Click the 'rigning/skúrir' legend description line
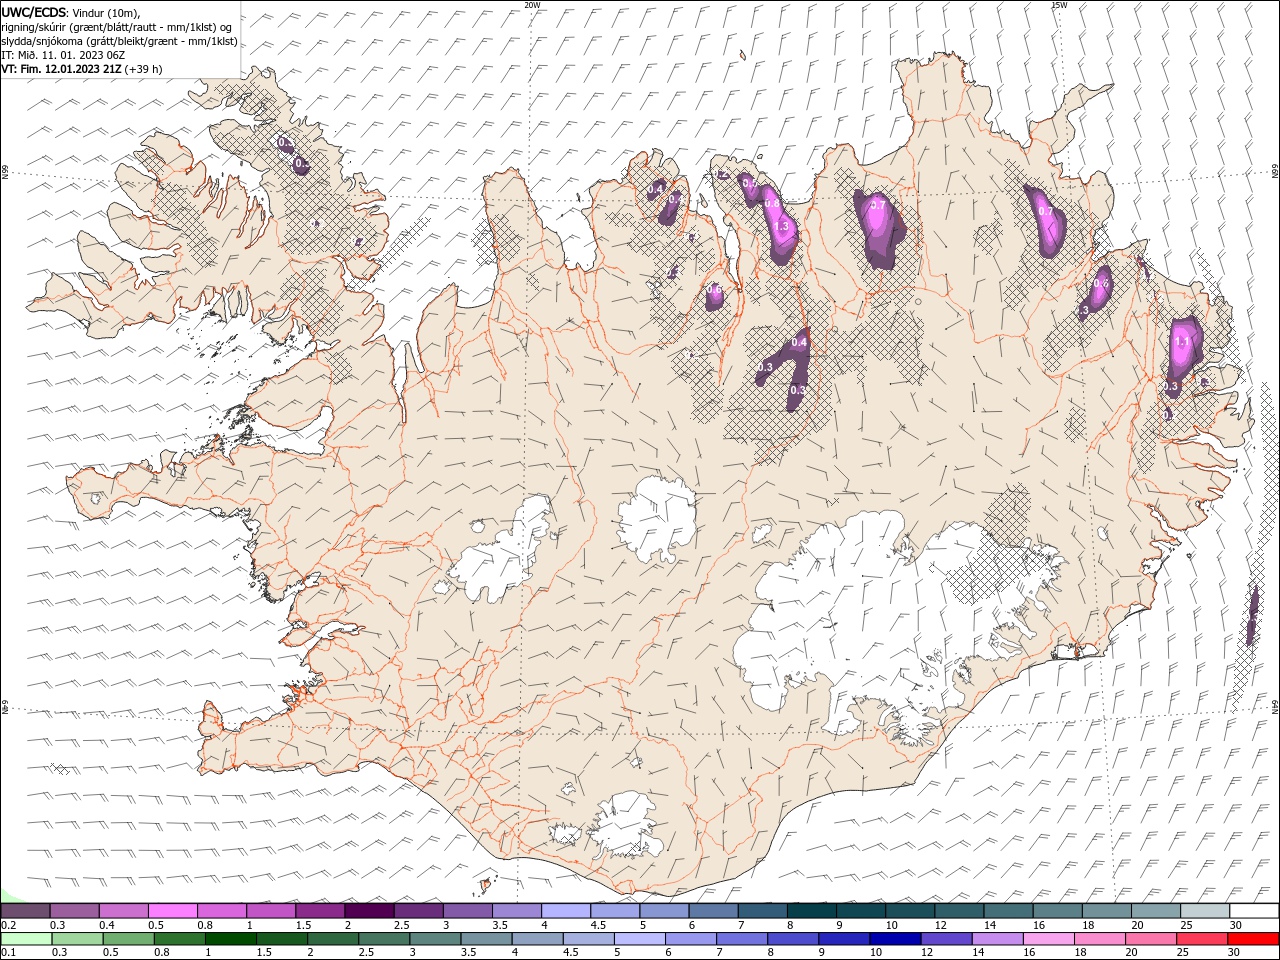Image resolution: width=1280 pixels, height=960 pixels. (x=117, y=27)
